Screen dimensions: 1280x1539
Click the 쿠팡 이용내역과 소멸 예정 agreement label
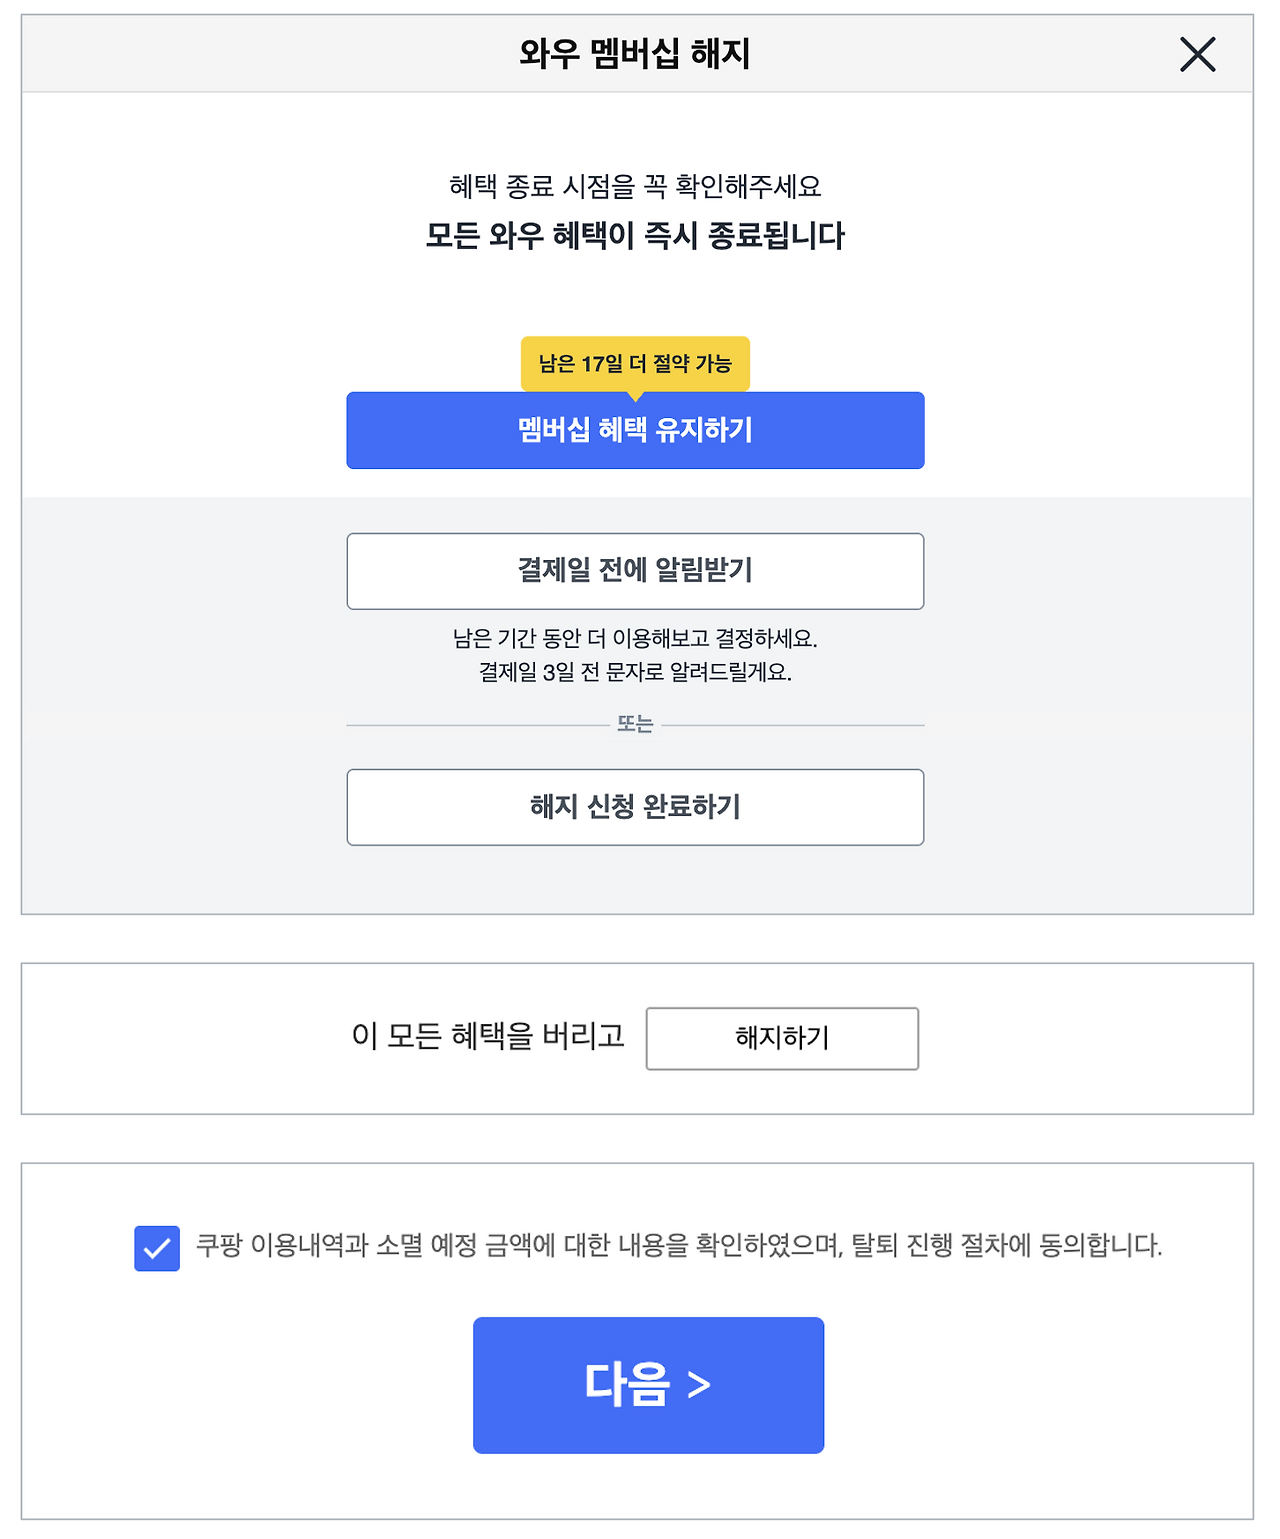[x=678, y=1246]
